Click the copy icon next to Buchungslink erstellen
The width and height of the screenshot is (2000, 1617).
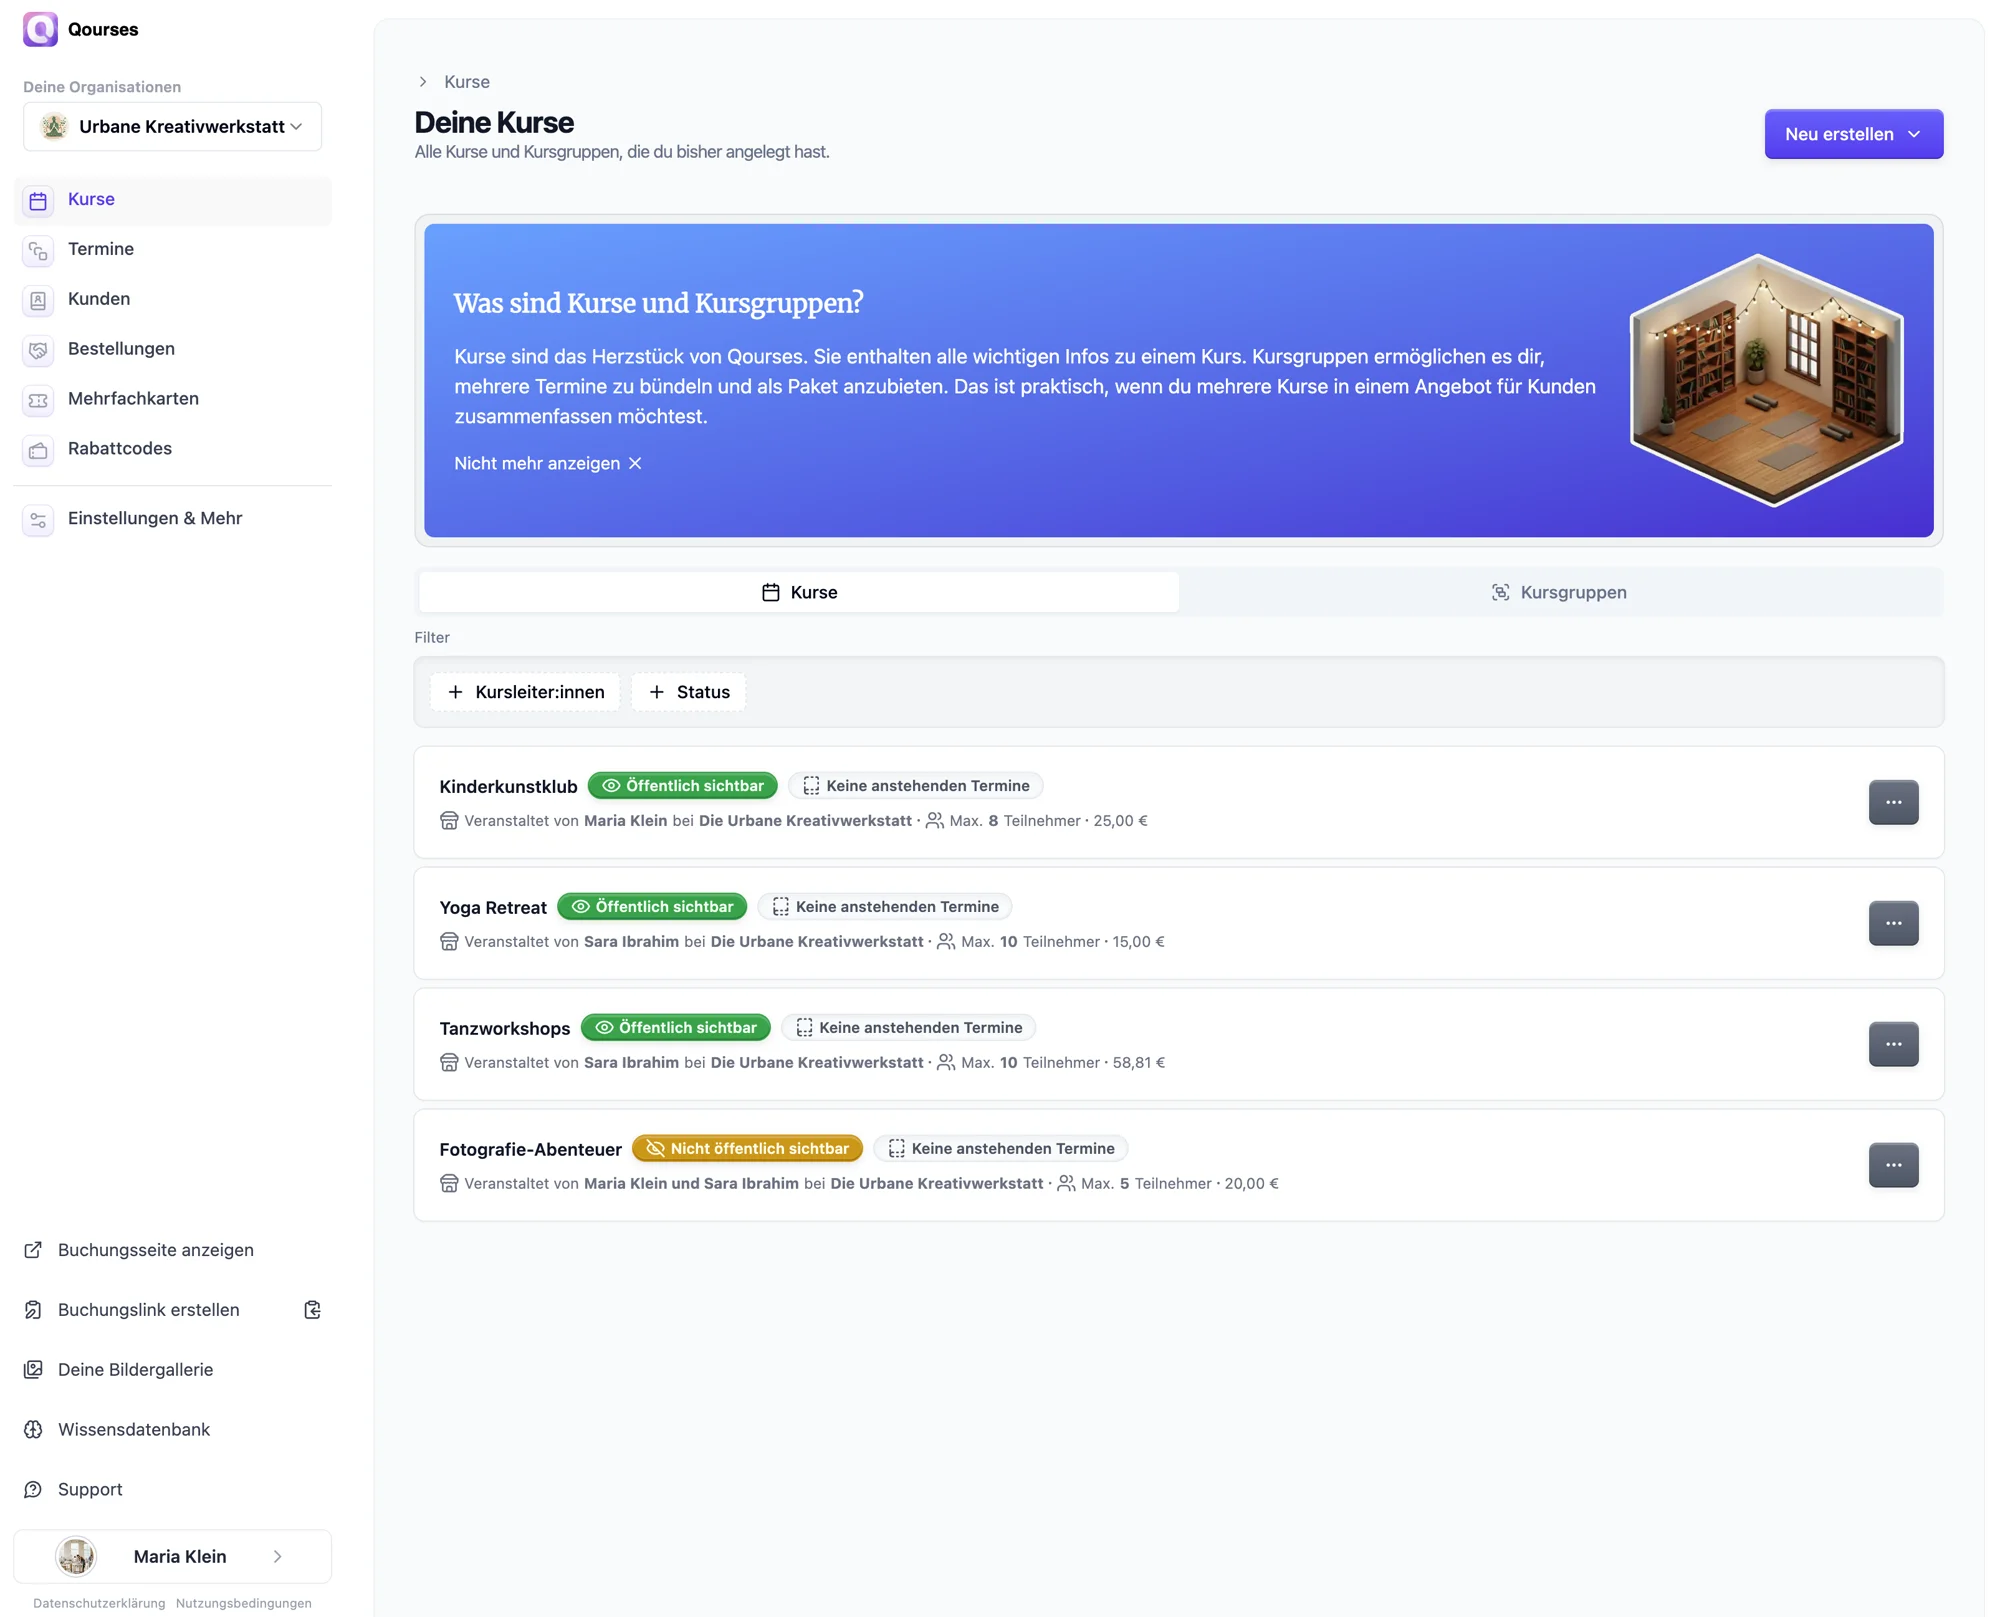click(x=312, y=1309)
